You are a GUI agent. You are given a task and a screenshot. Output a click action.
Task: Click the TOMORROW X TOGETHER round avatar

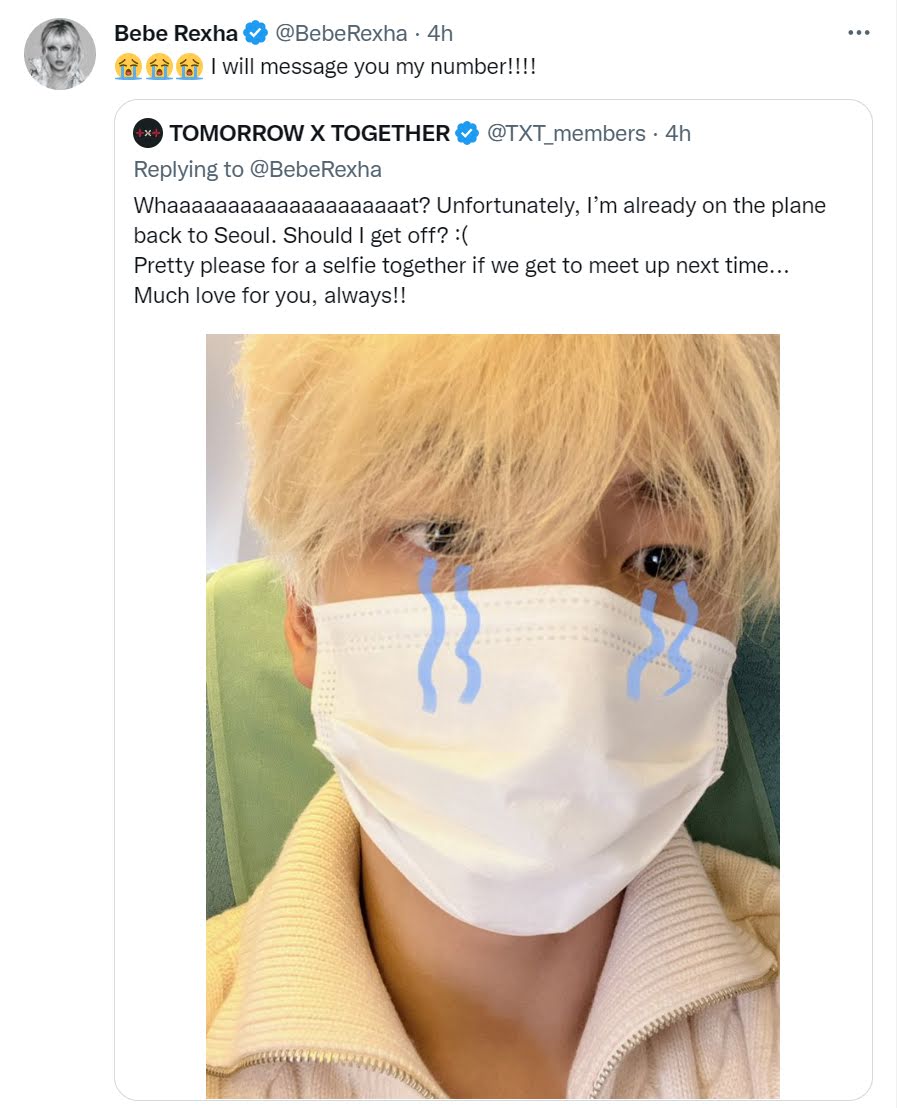(148, 134)
